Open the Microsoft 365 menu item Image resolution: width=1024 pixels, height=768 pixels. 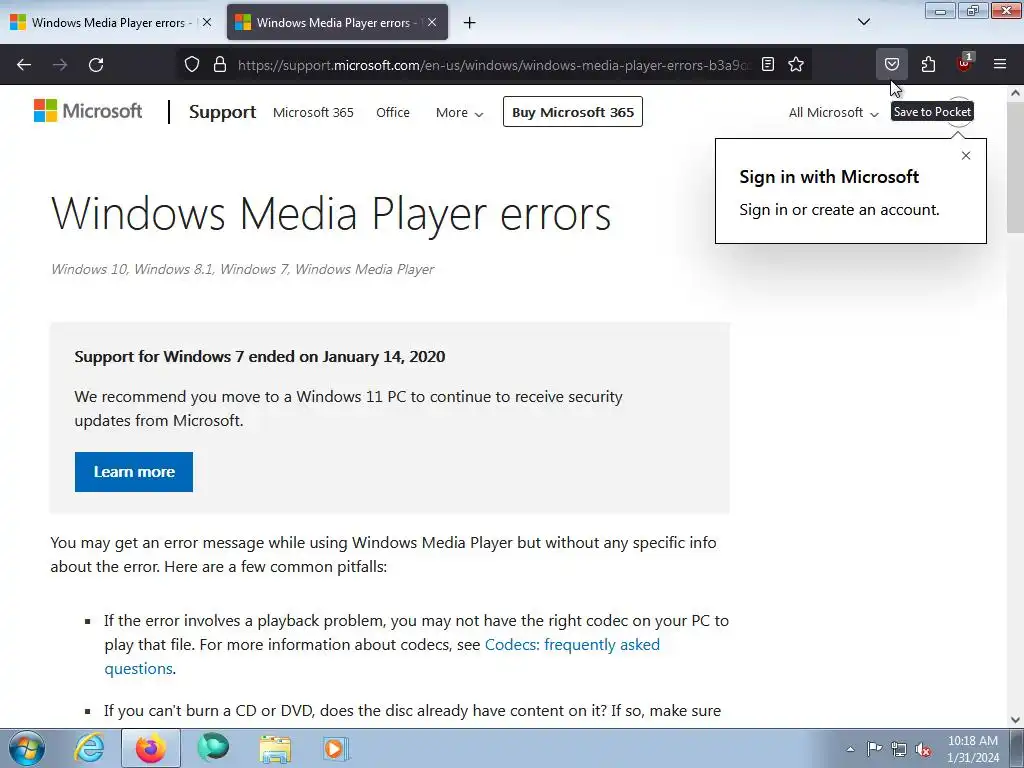point(313,112)
